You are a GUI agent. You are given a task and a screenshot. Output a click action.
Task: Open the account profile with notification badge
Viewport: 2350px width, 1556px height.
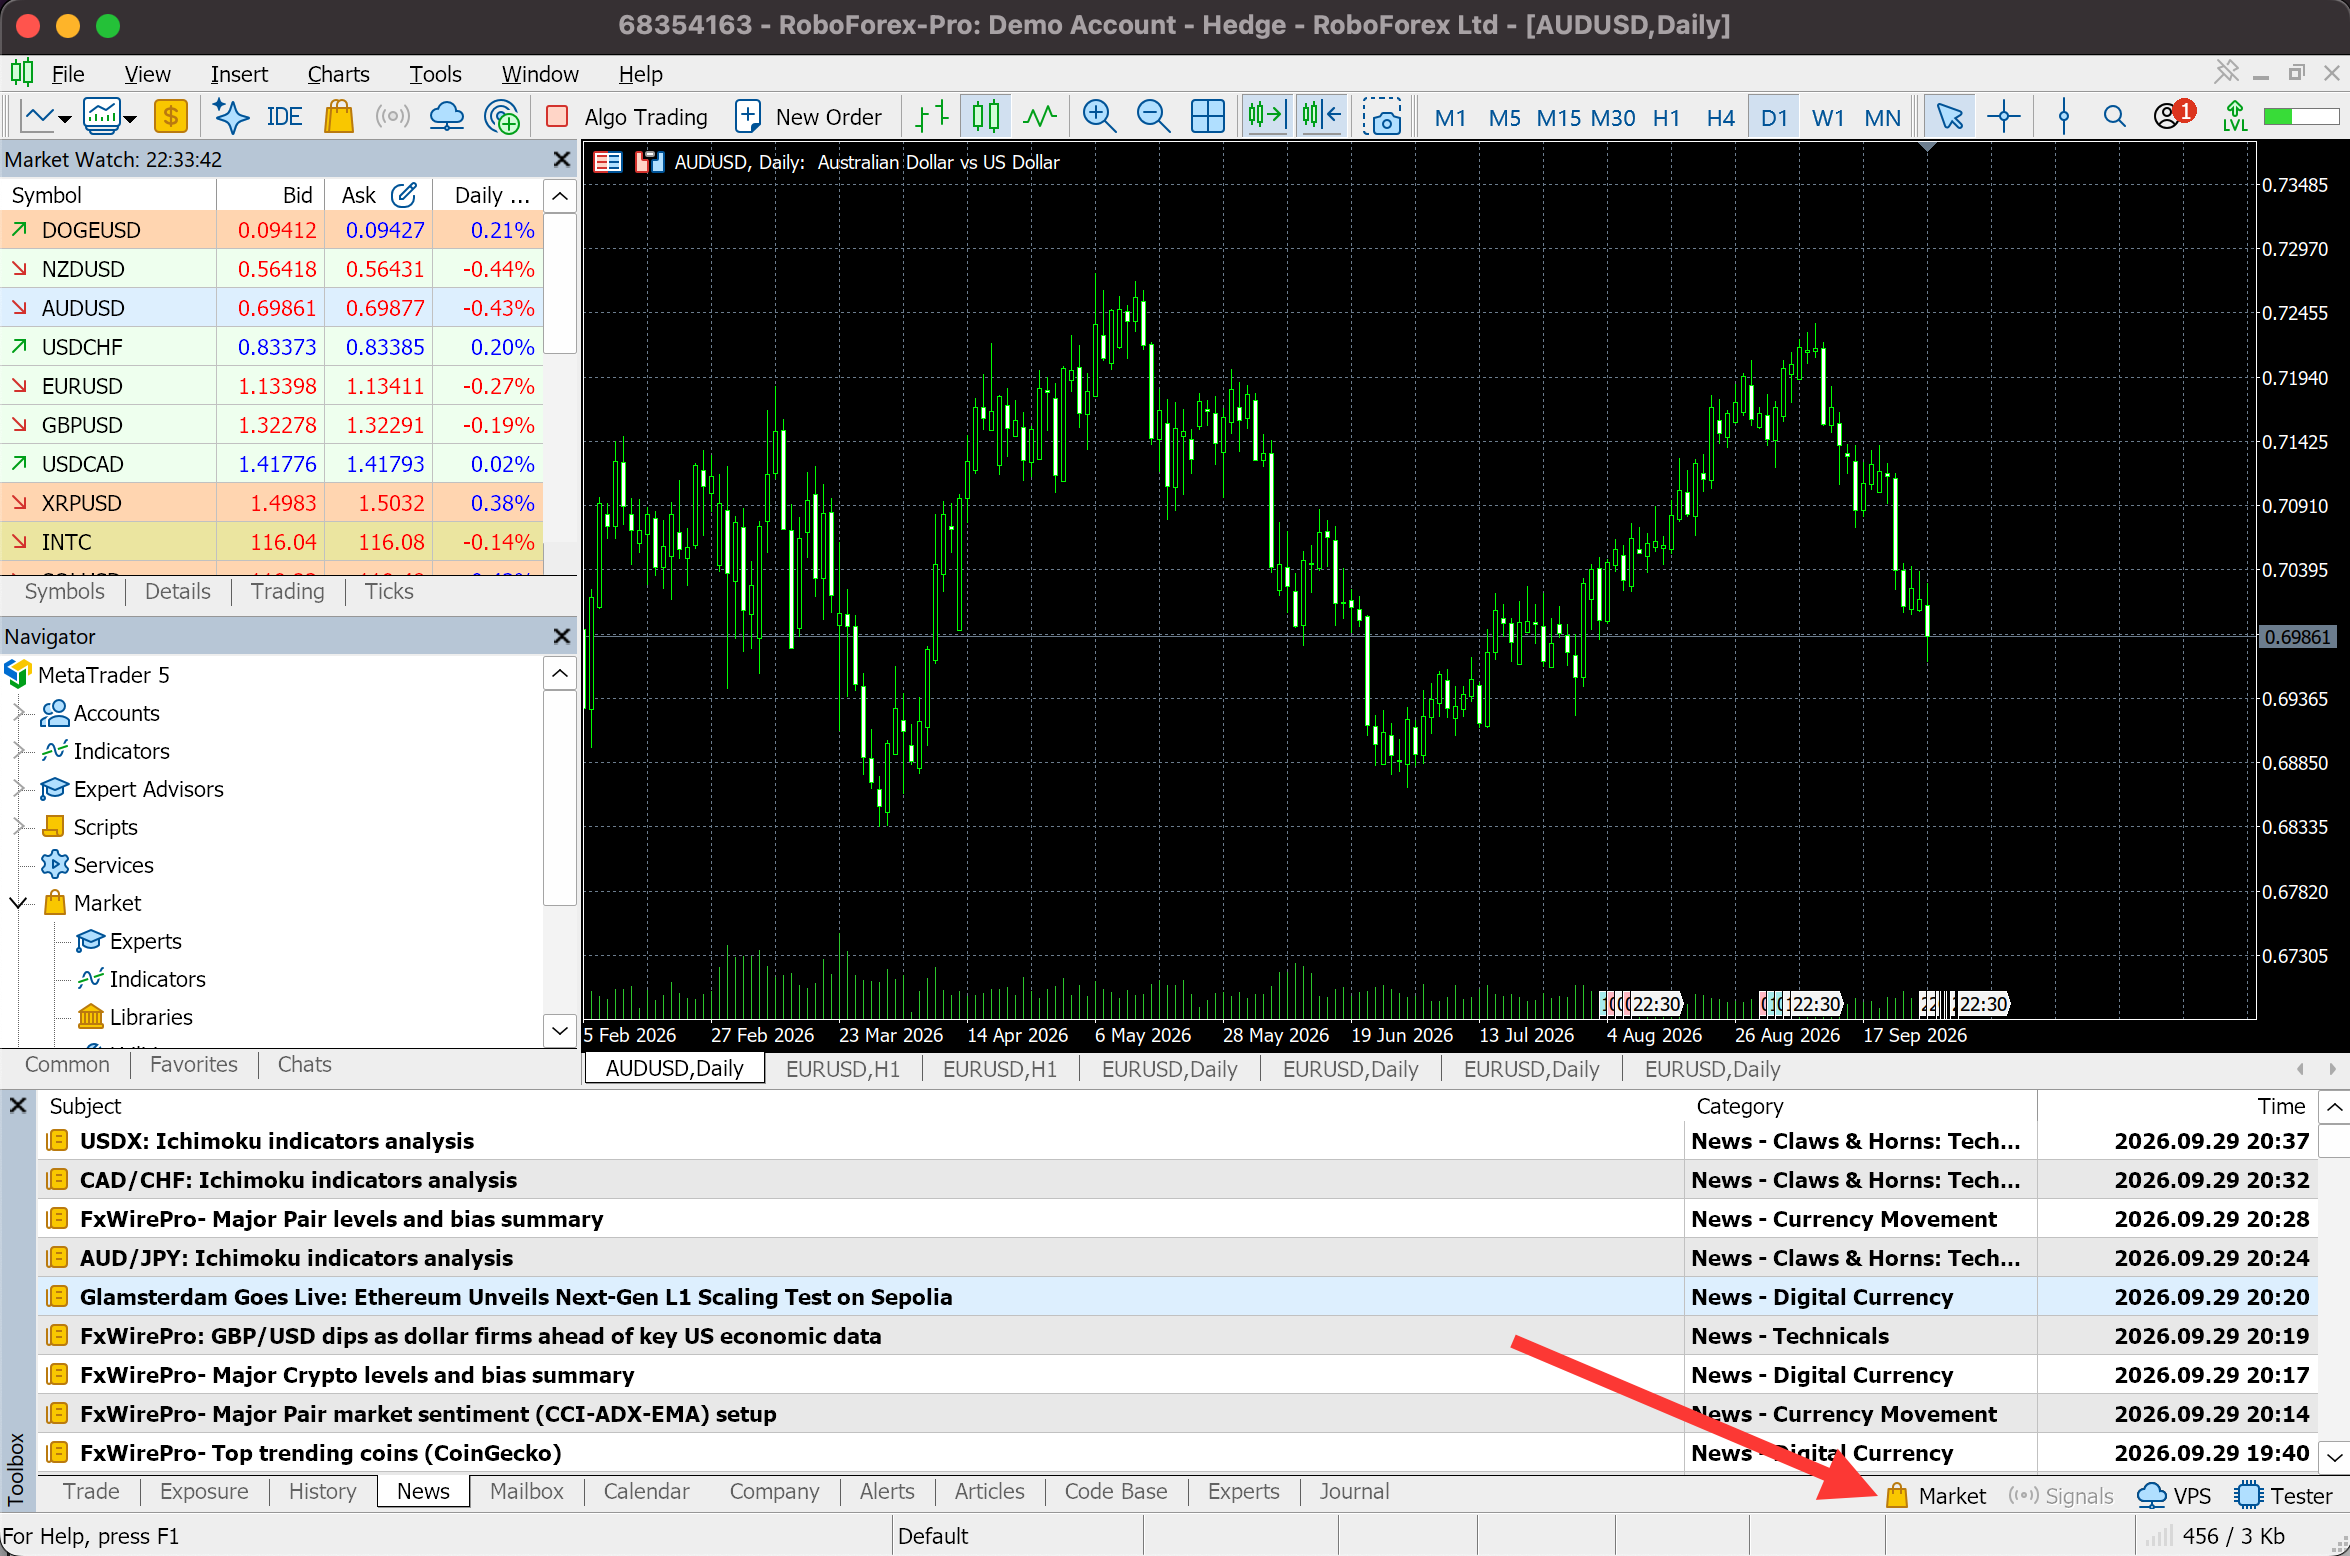(2173, 115)
